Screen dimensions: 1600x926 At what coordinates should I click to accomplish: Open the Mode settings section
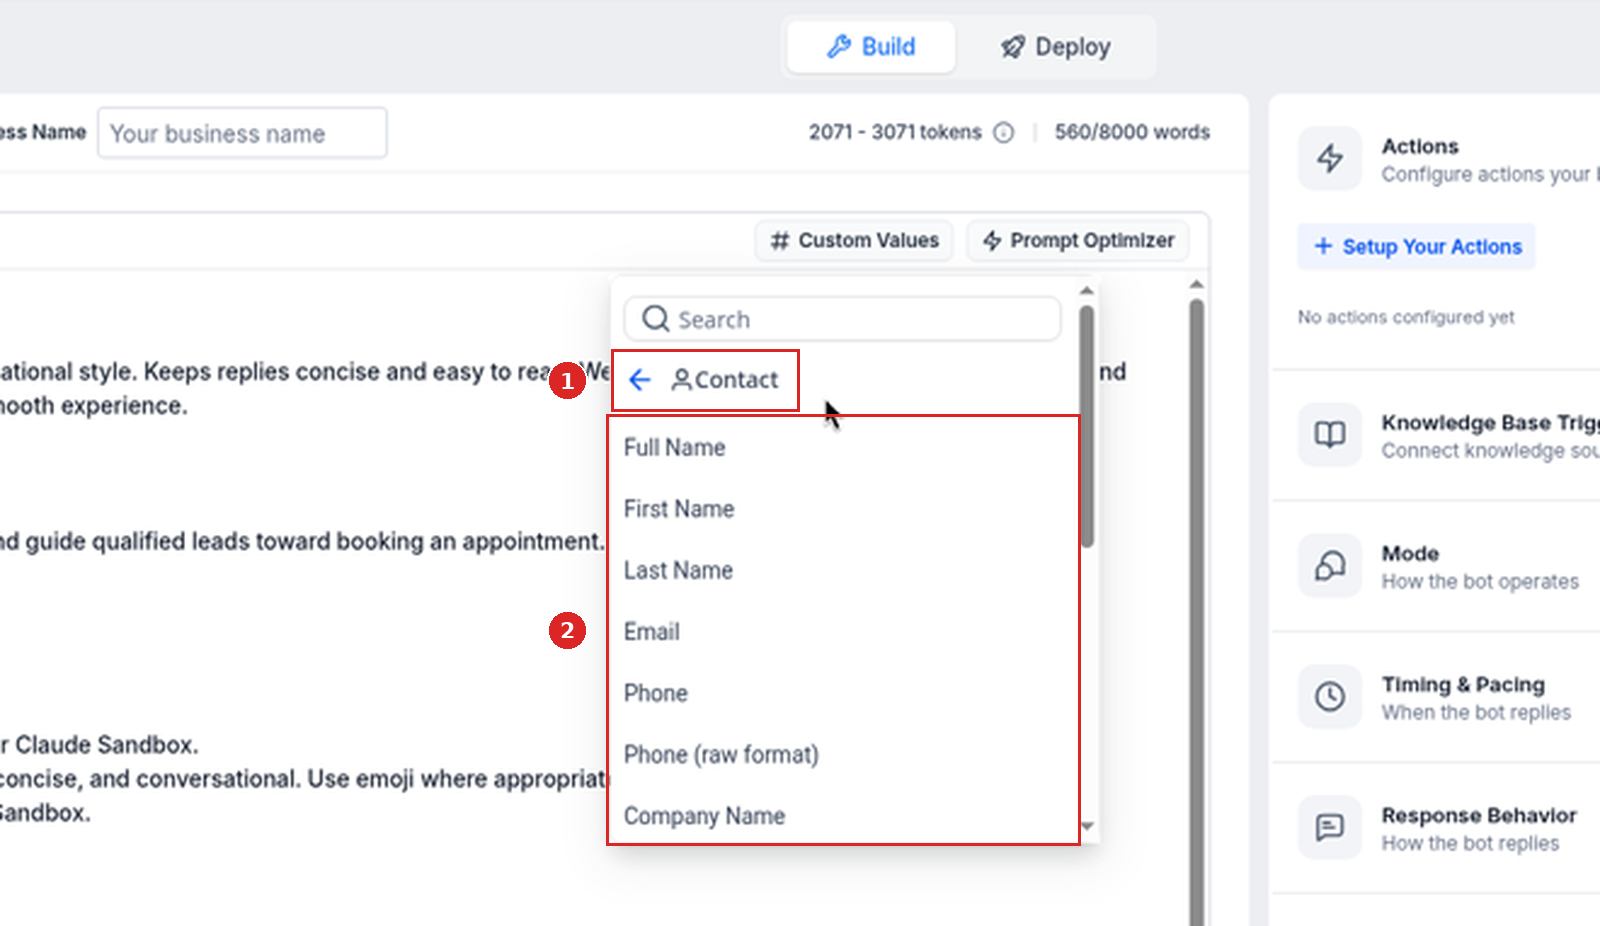point(1436,566)
